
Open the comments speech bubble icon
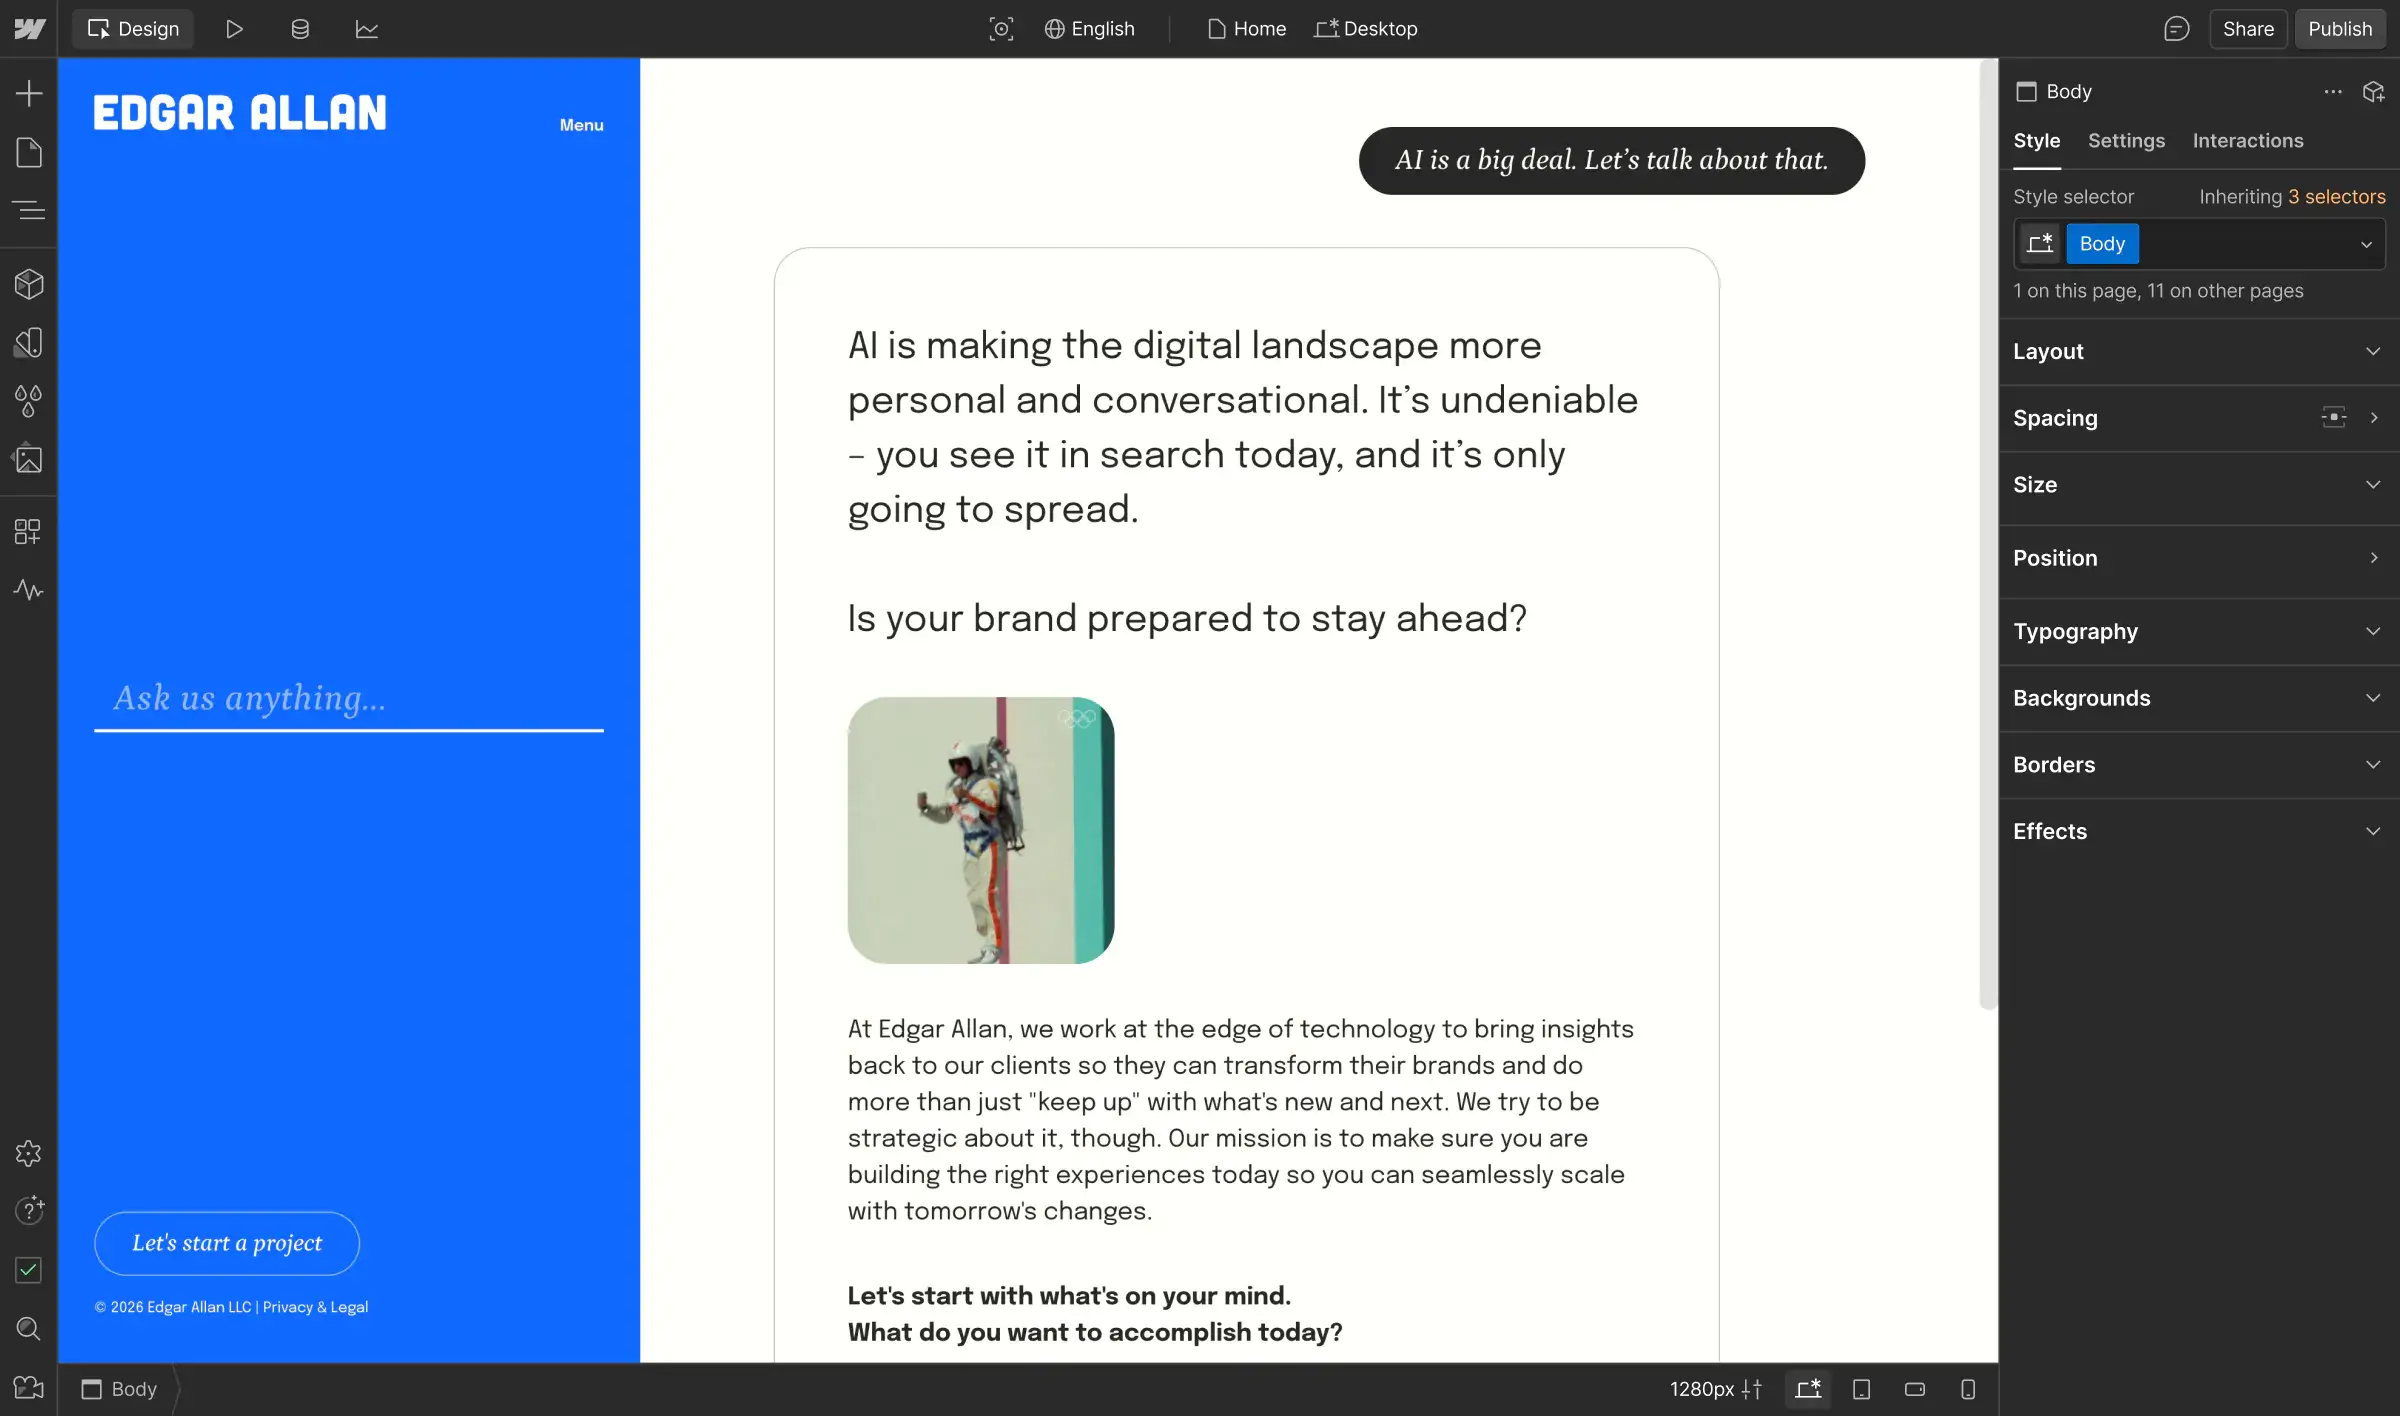click(x=2176, y=29)
